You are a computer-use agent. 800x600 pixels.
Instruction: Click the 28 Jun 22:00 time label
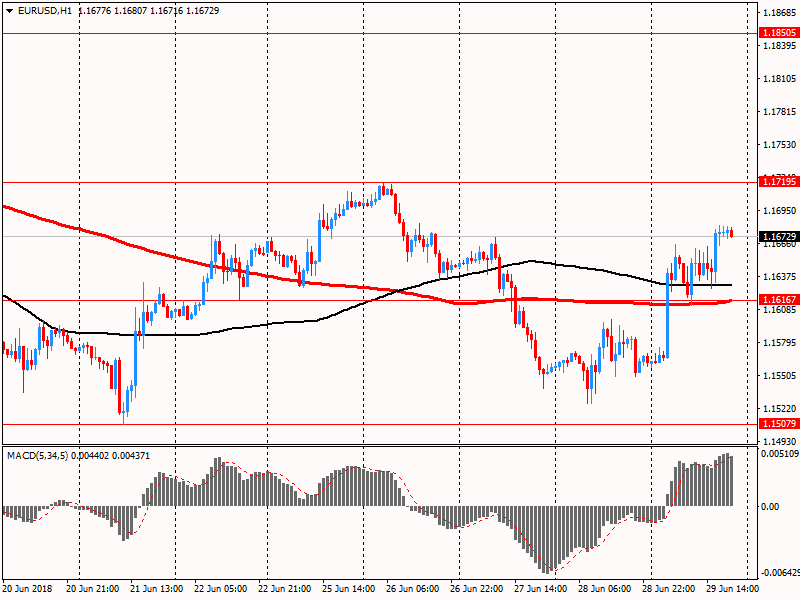pyautogui.click(x=668, y=588)
